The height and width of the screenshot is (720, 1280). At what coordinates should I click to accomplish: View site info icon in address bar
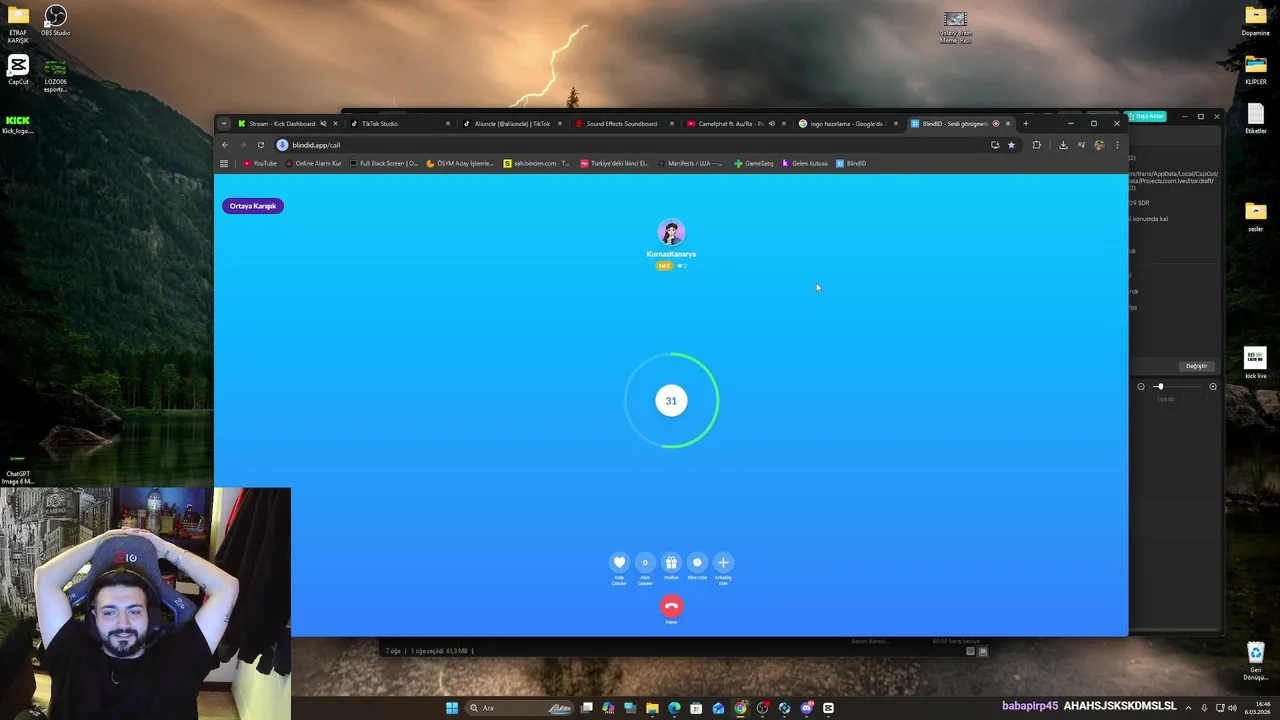[282, 145]
